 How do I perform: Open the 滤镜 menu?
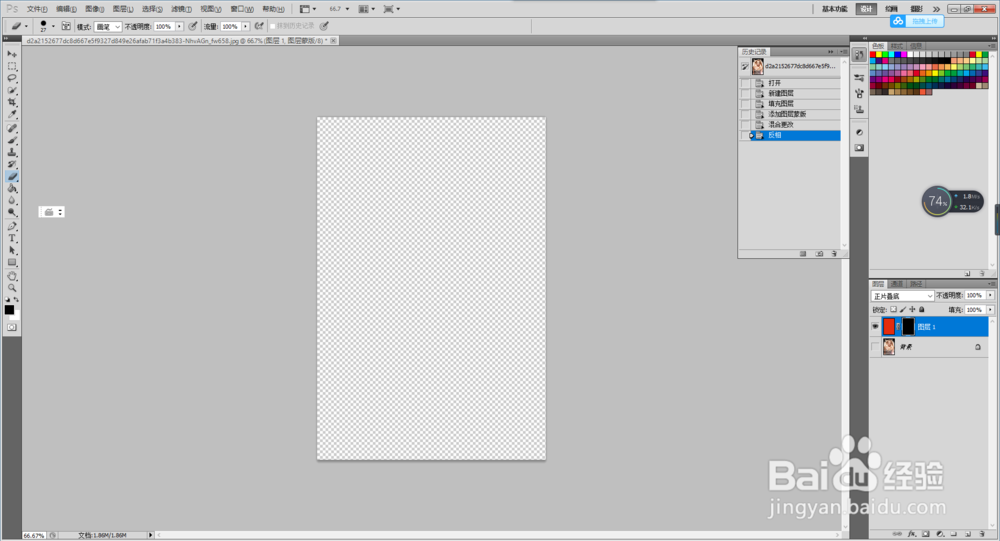[181, 9]
